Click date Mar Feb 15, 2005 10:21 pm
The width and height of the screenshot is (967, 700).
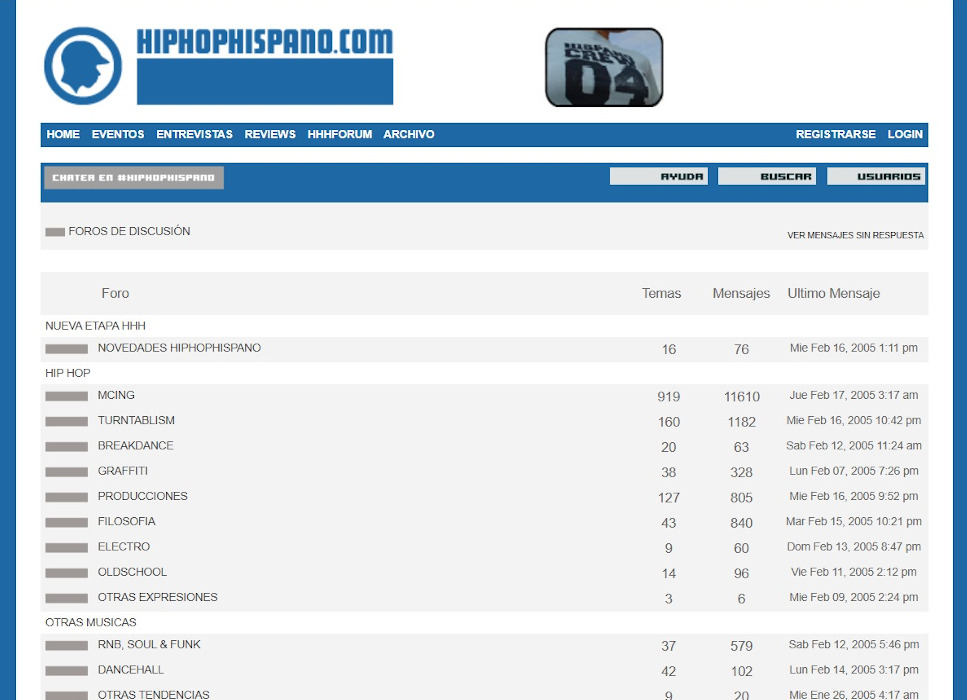click(854, 522)
